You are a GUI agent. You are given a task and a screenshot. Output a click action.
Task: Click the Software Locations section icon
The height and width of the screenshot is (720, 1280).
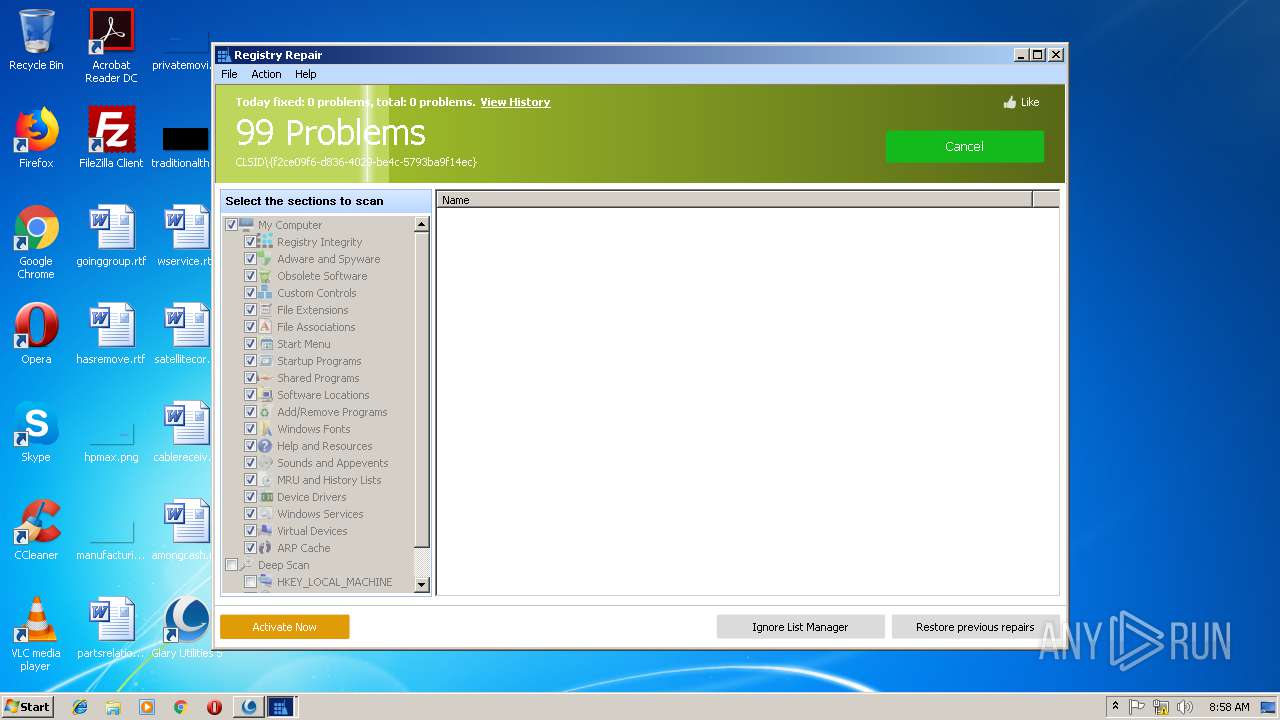266,395
